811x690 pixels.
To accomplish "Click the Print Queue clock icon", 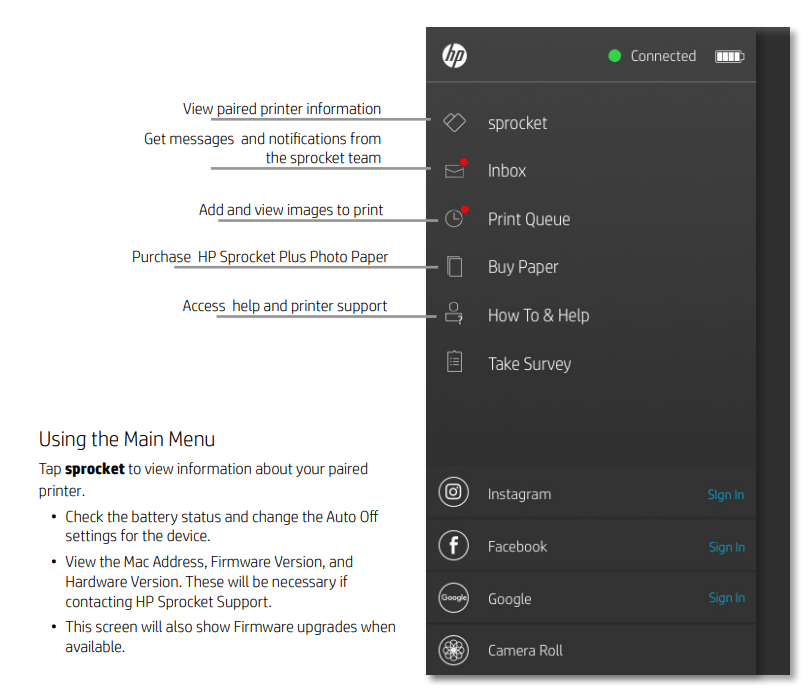I will pyautogui.click(x=455, y=218).
